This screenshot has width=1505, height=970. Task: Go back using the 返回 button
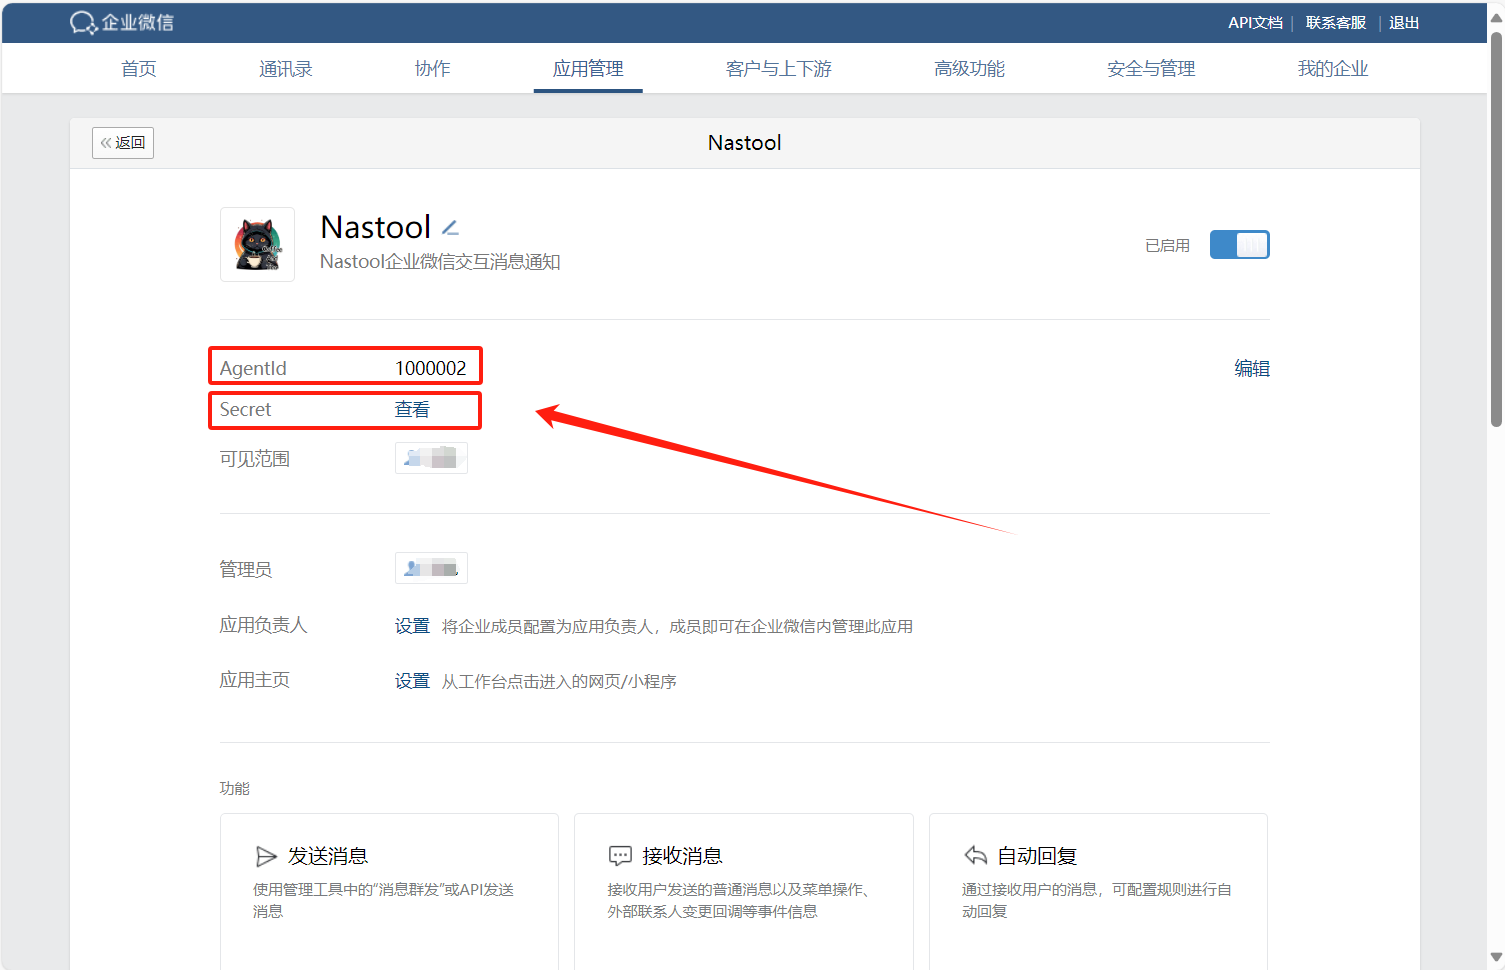123,143
